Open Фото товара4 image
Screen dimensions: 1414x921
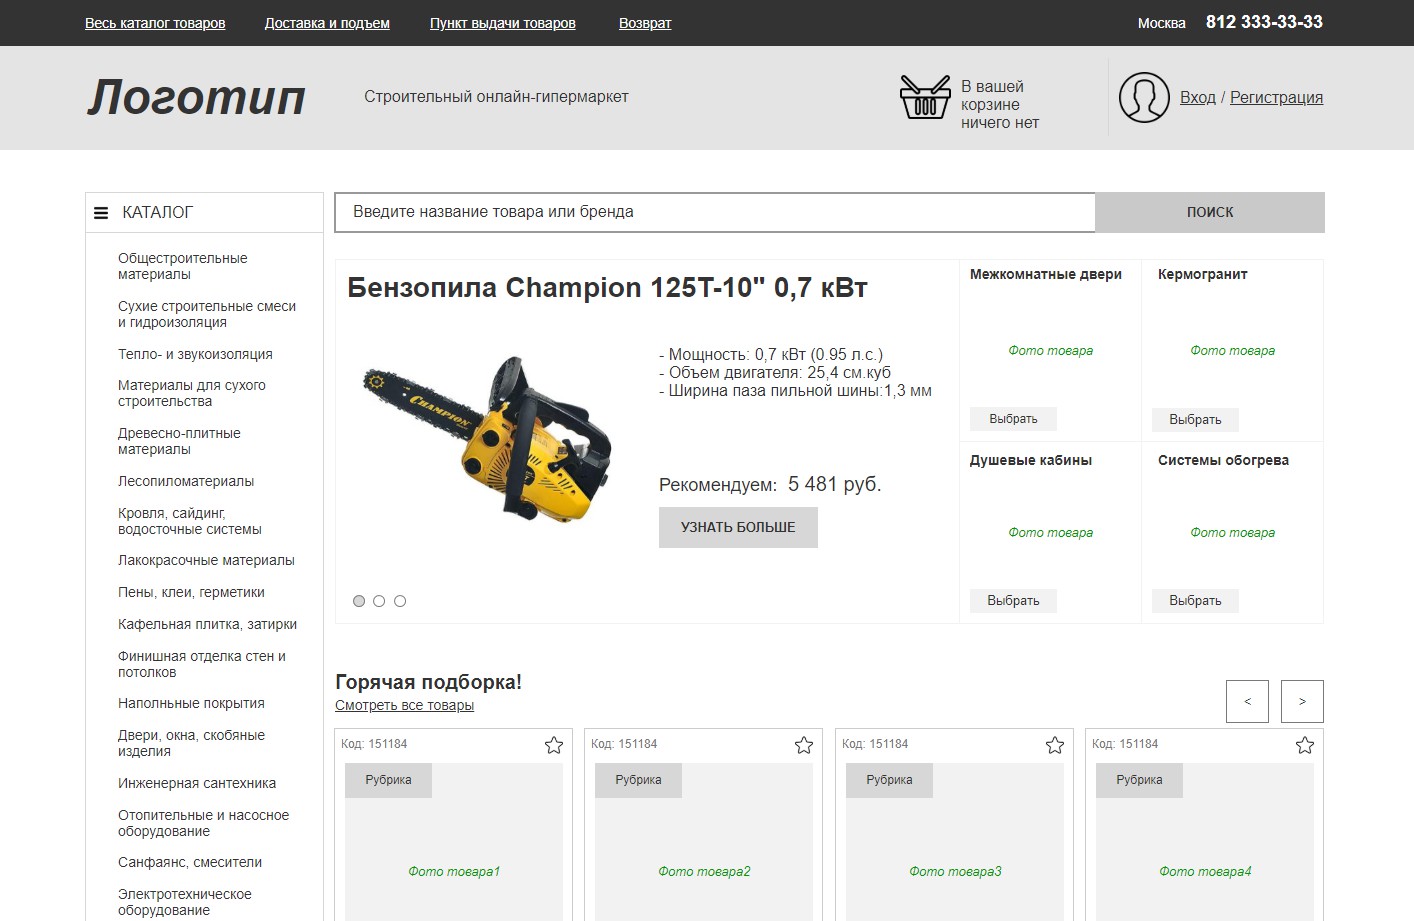[x=1205, y=872]
